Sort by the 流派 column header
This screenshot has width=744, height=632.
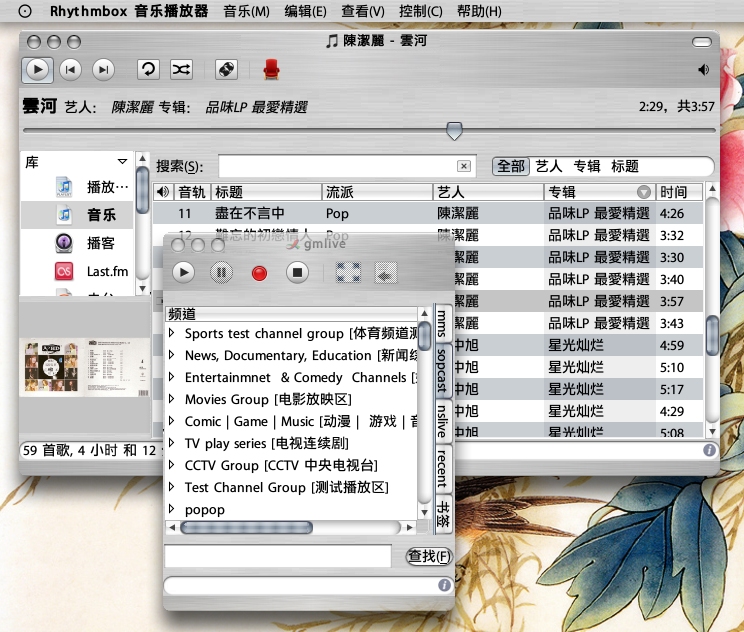point(377,192)
